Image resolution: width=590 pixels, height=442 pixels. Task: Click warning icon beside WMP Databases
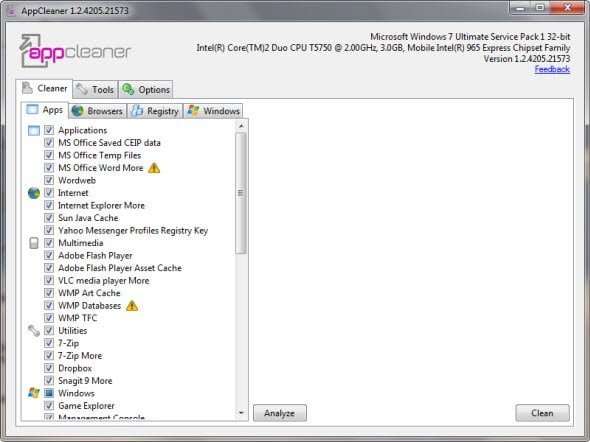point(132,306)
